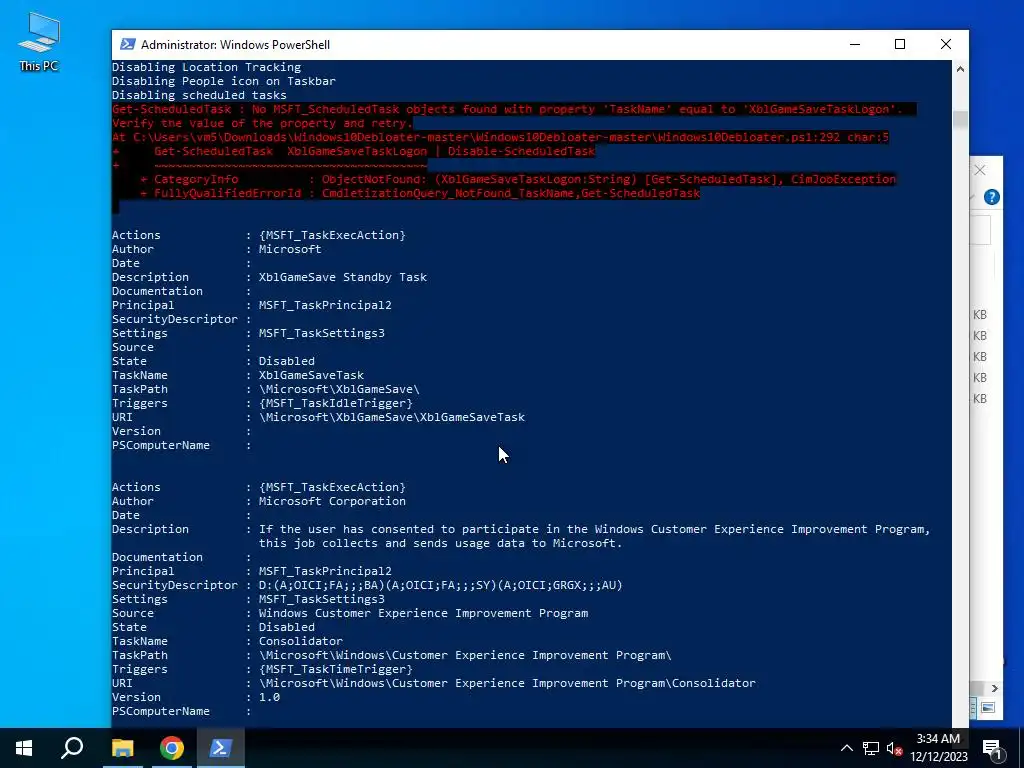Click the red Windows10Debloater.ps1:292 path line

[x=500, y=137]
